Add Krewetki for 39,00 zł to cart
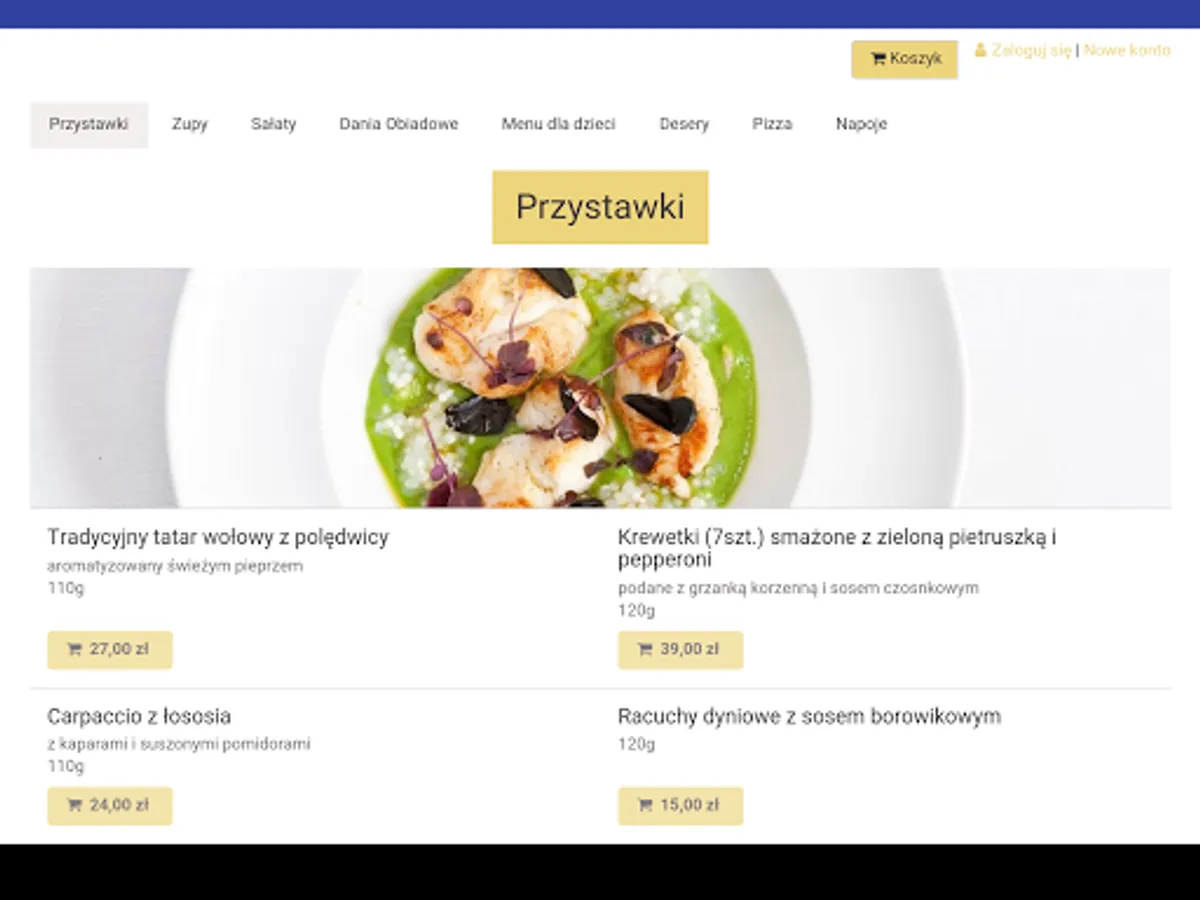Viewport: 1200px width, 900px height. [x=680, y=650]
